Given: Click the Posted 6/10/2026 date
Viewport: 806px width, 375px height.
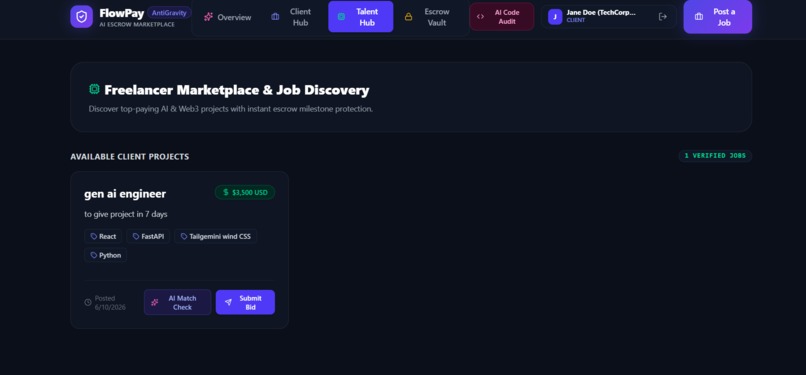Looking at the screenshot, I should (x=110, y=303).
